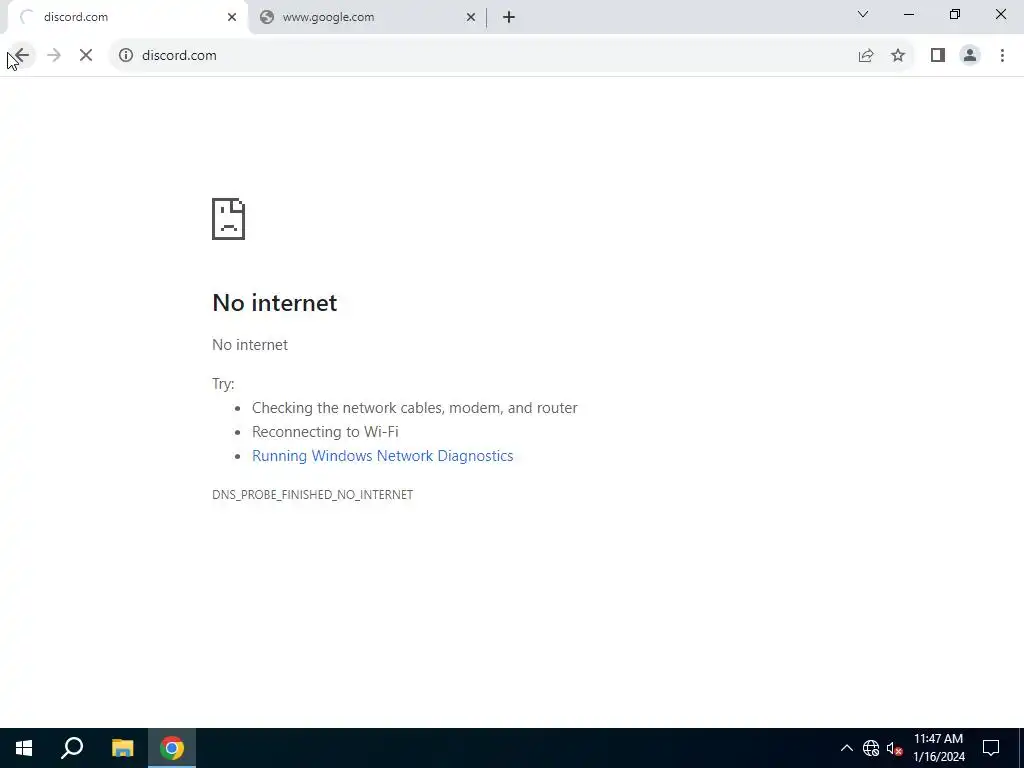Open Windows taskbar search
Screen dimensions: 1024x768
tap(72, 748)
